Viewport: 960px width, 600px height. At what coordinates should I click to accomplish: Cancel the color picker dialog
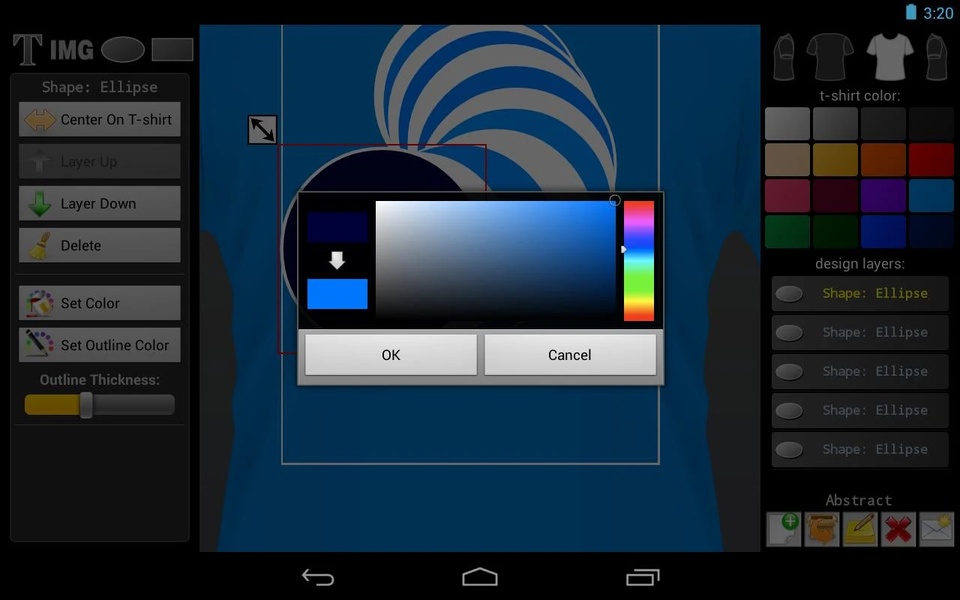point(569,354)
